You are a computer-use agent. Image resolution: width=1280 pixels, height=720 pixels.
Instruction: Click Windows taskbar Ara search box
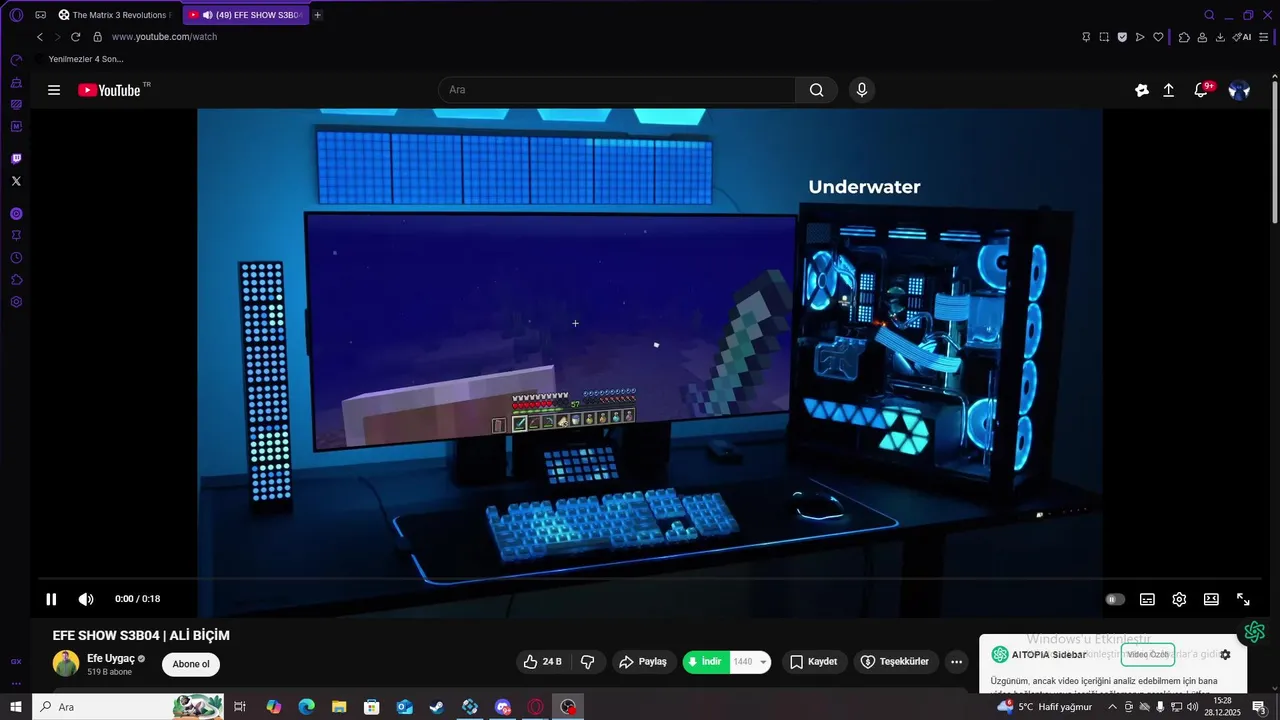(x=130, y=707)
